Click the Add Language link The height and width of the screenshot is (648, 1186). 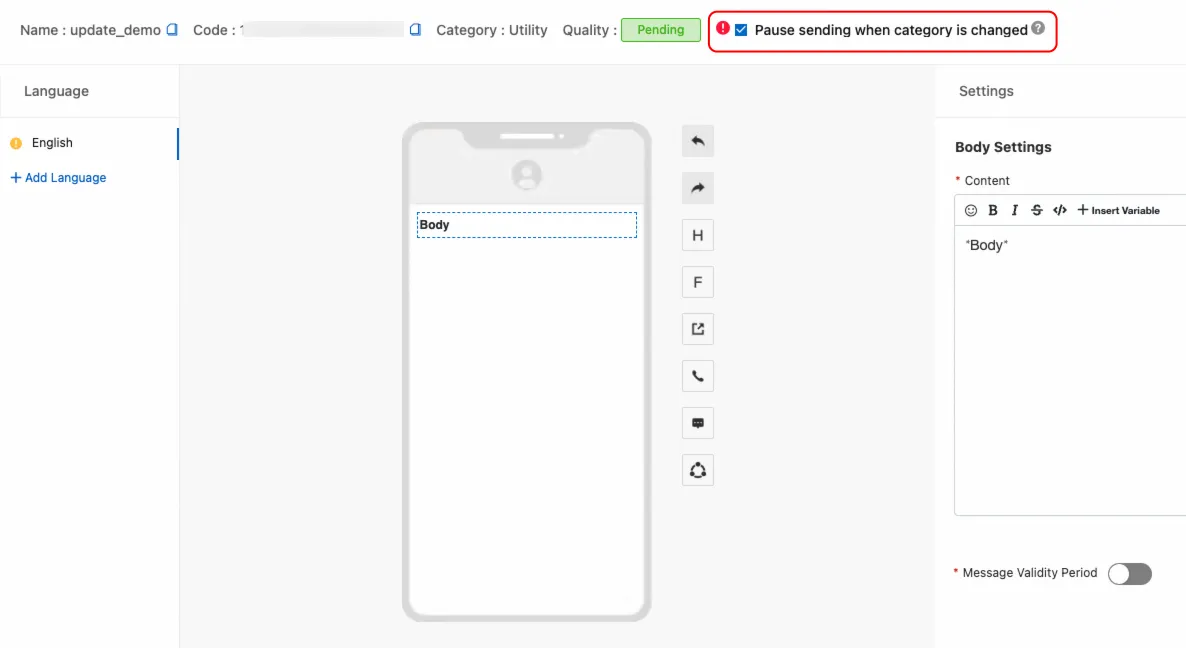click(x=58, y=178)
